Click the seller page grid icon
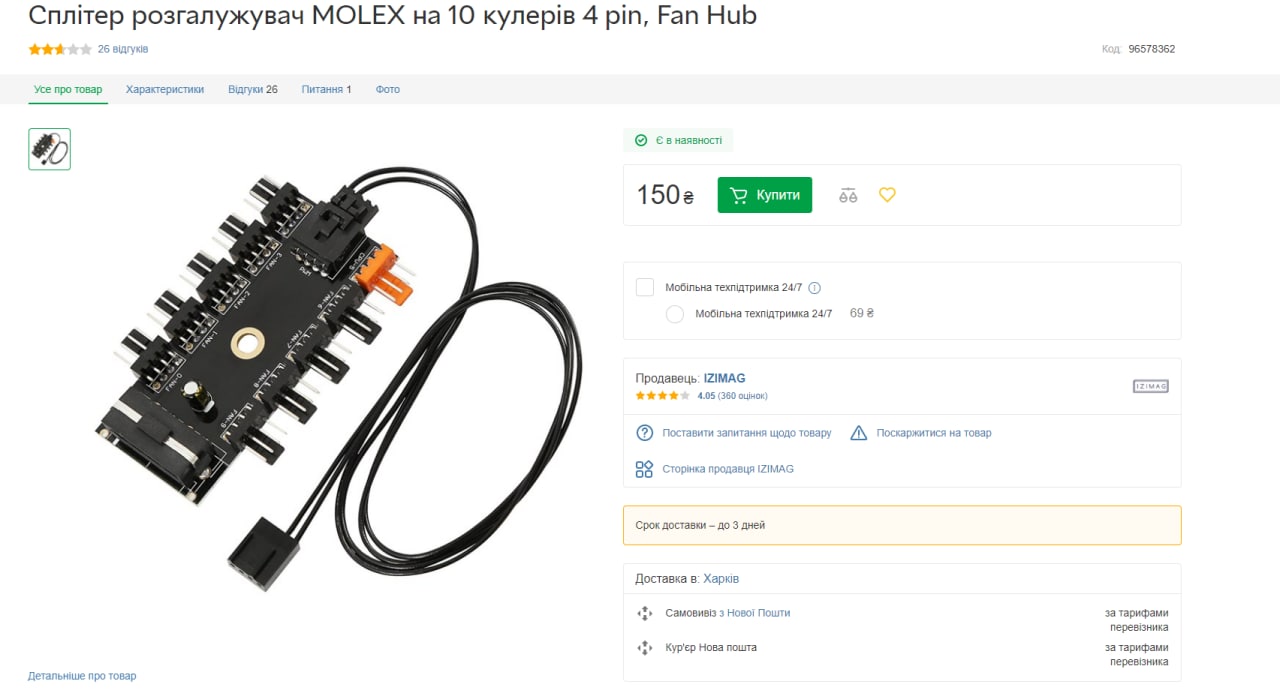 (x=645, y=469)
